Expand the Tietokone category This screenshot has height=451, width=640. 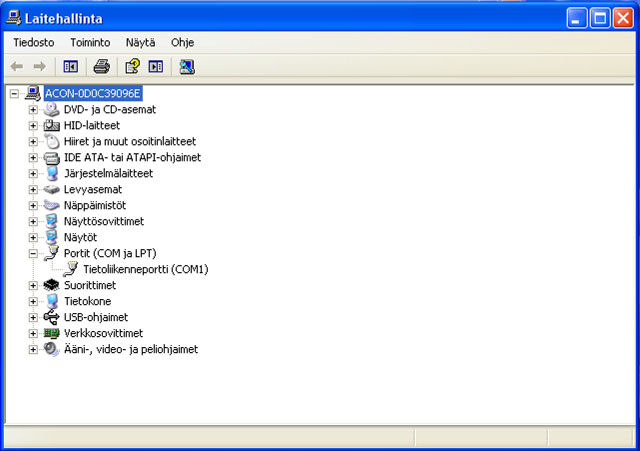33,302
